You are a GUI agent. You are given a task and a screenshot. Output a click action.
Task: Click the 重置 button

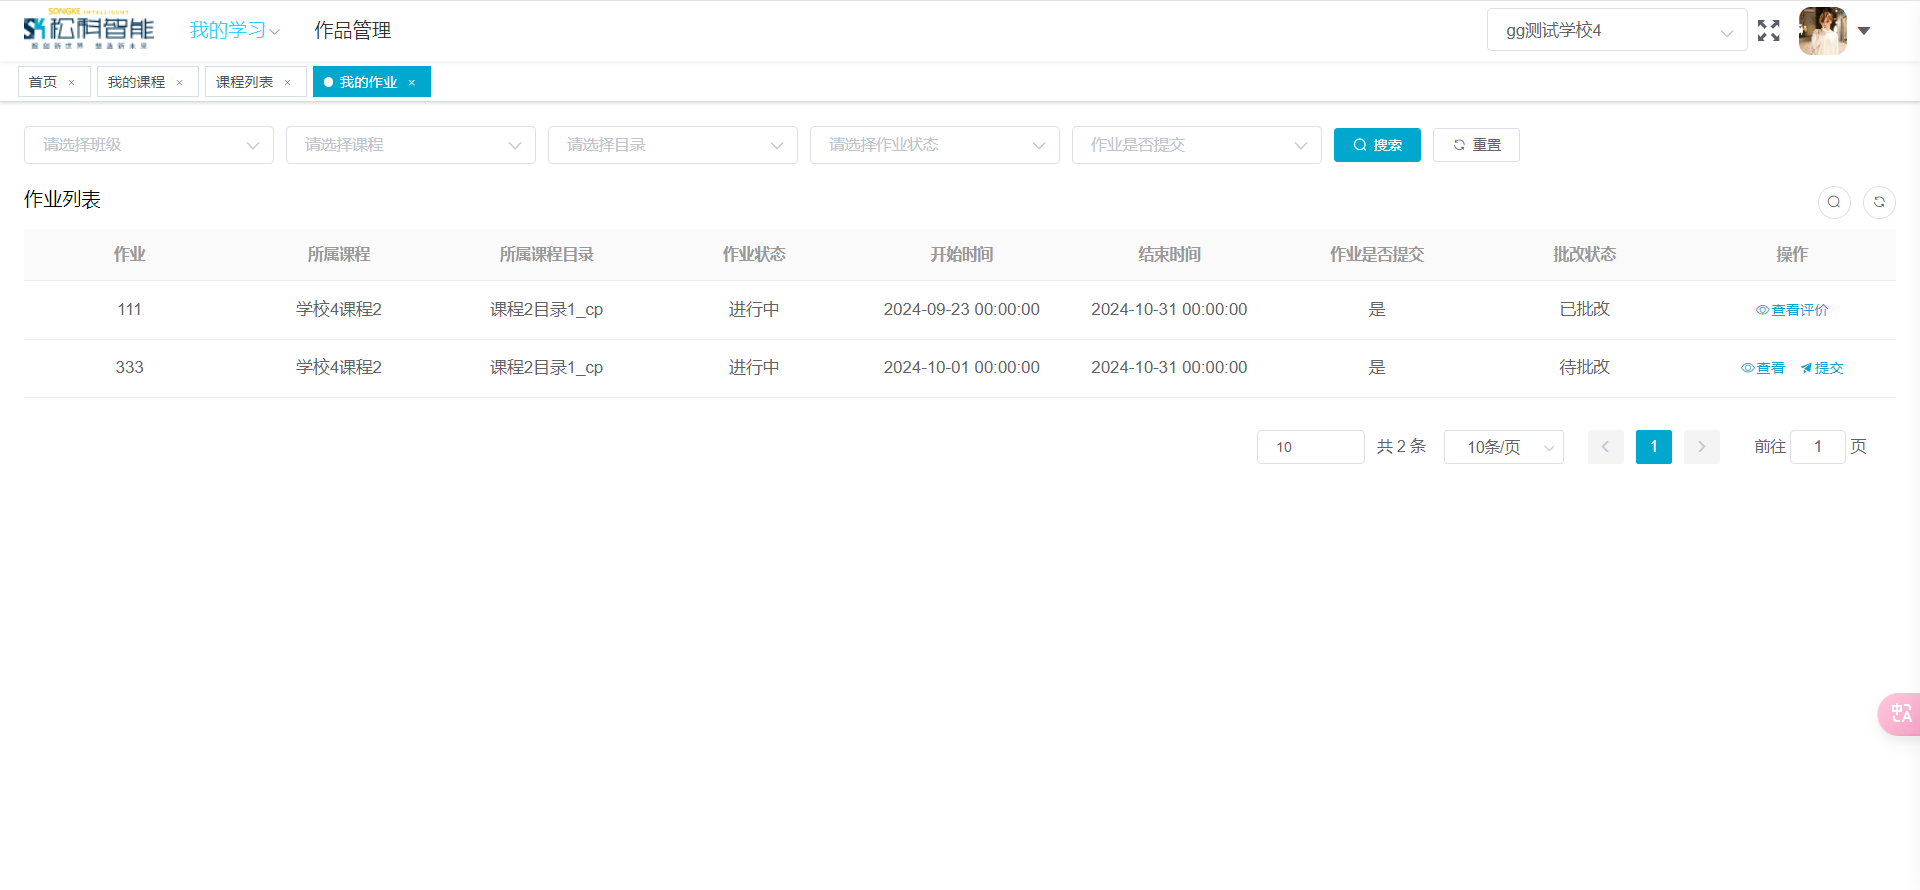[1476, 145]
